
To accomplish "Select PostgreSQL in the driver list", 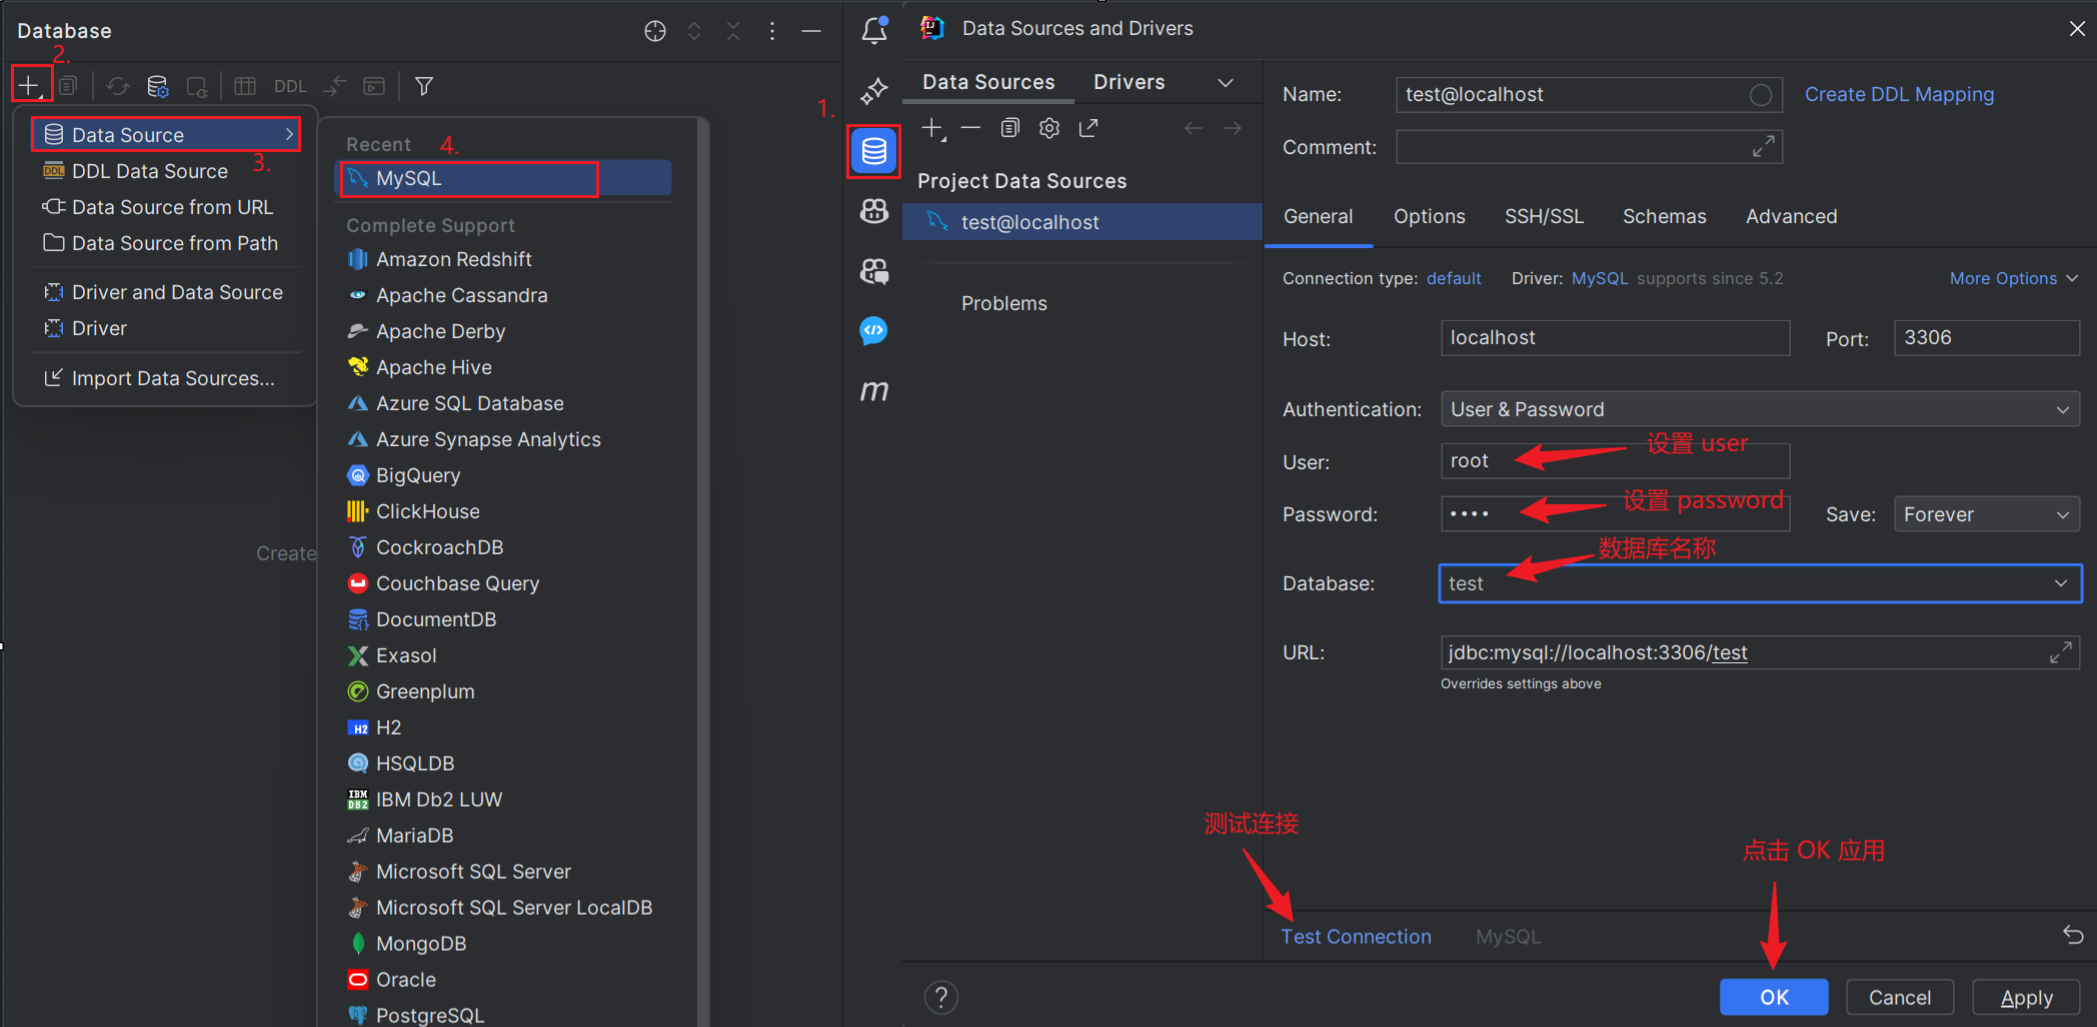I will 503,1015.
